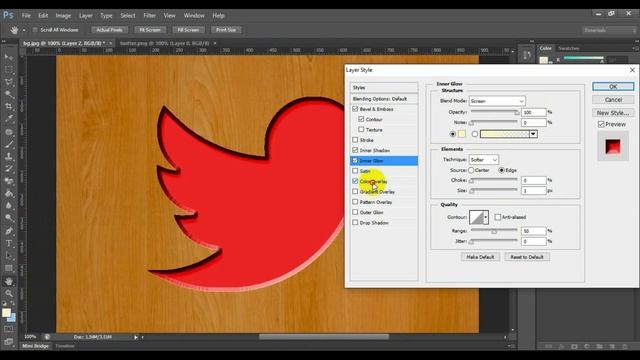
Task: Open the Filter menu
Action: coord(149,16)
